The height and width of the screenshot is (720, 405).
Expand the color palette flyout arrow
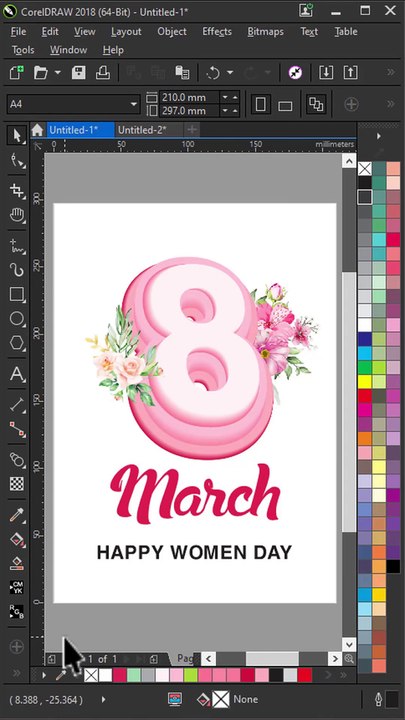coord(379,136)
